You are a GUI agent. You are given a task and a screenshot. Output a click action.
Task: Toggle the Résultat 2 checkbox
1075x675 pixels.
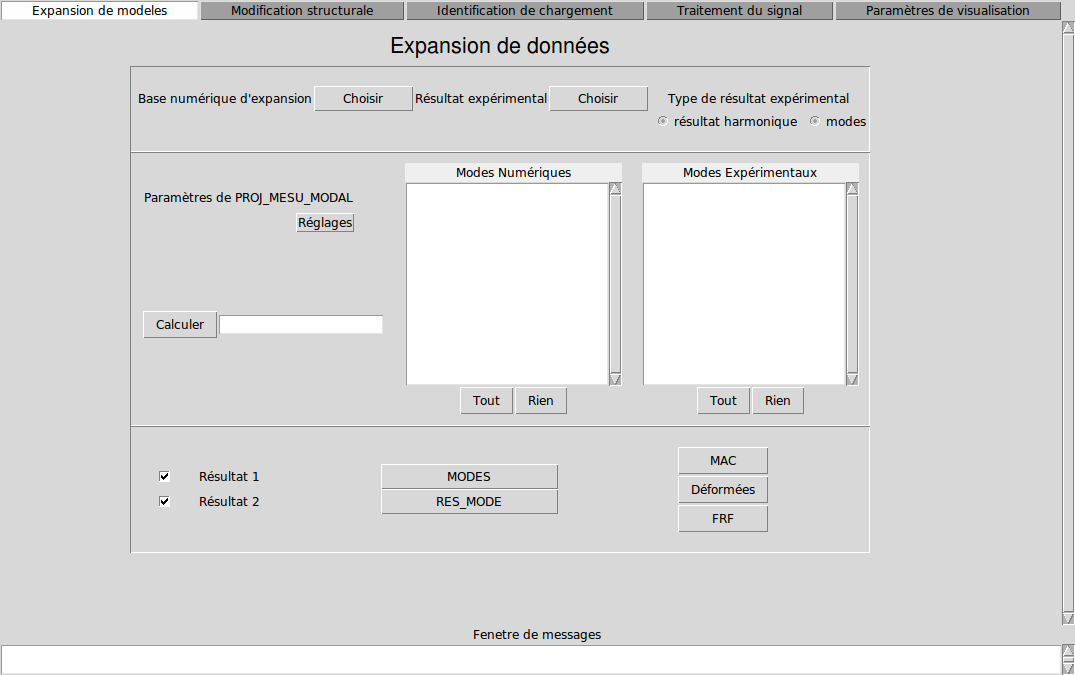point(165,502)
